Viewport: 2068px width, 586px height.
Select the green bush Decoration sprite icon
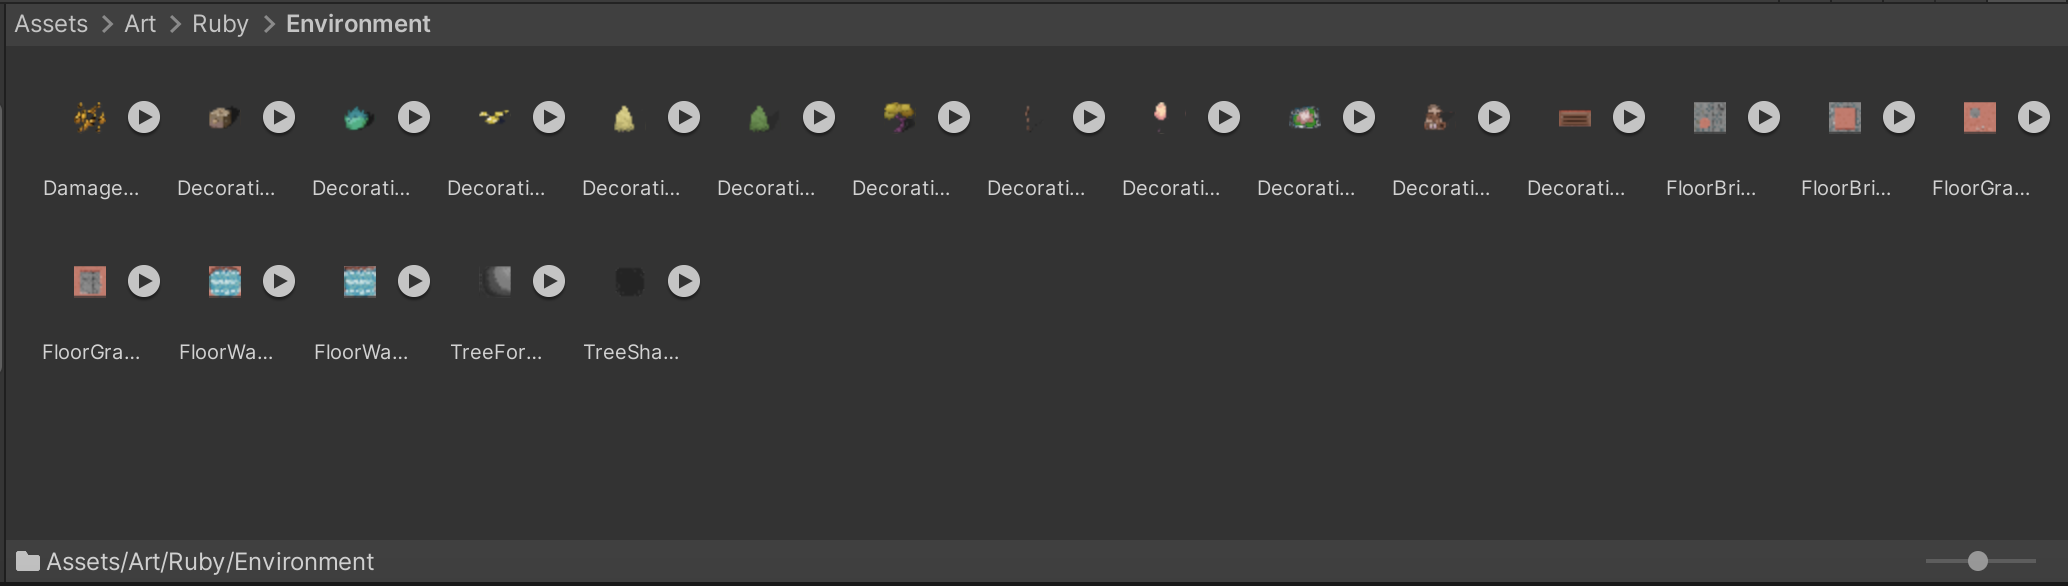coord(760,118)
